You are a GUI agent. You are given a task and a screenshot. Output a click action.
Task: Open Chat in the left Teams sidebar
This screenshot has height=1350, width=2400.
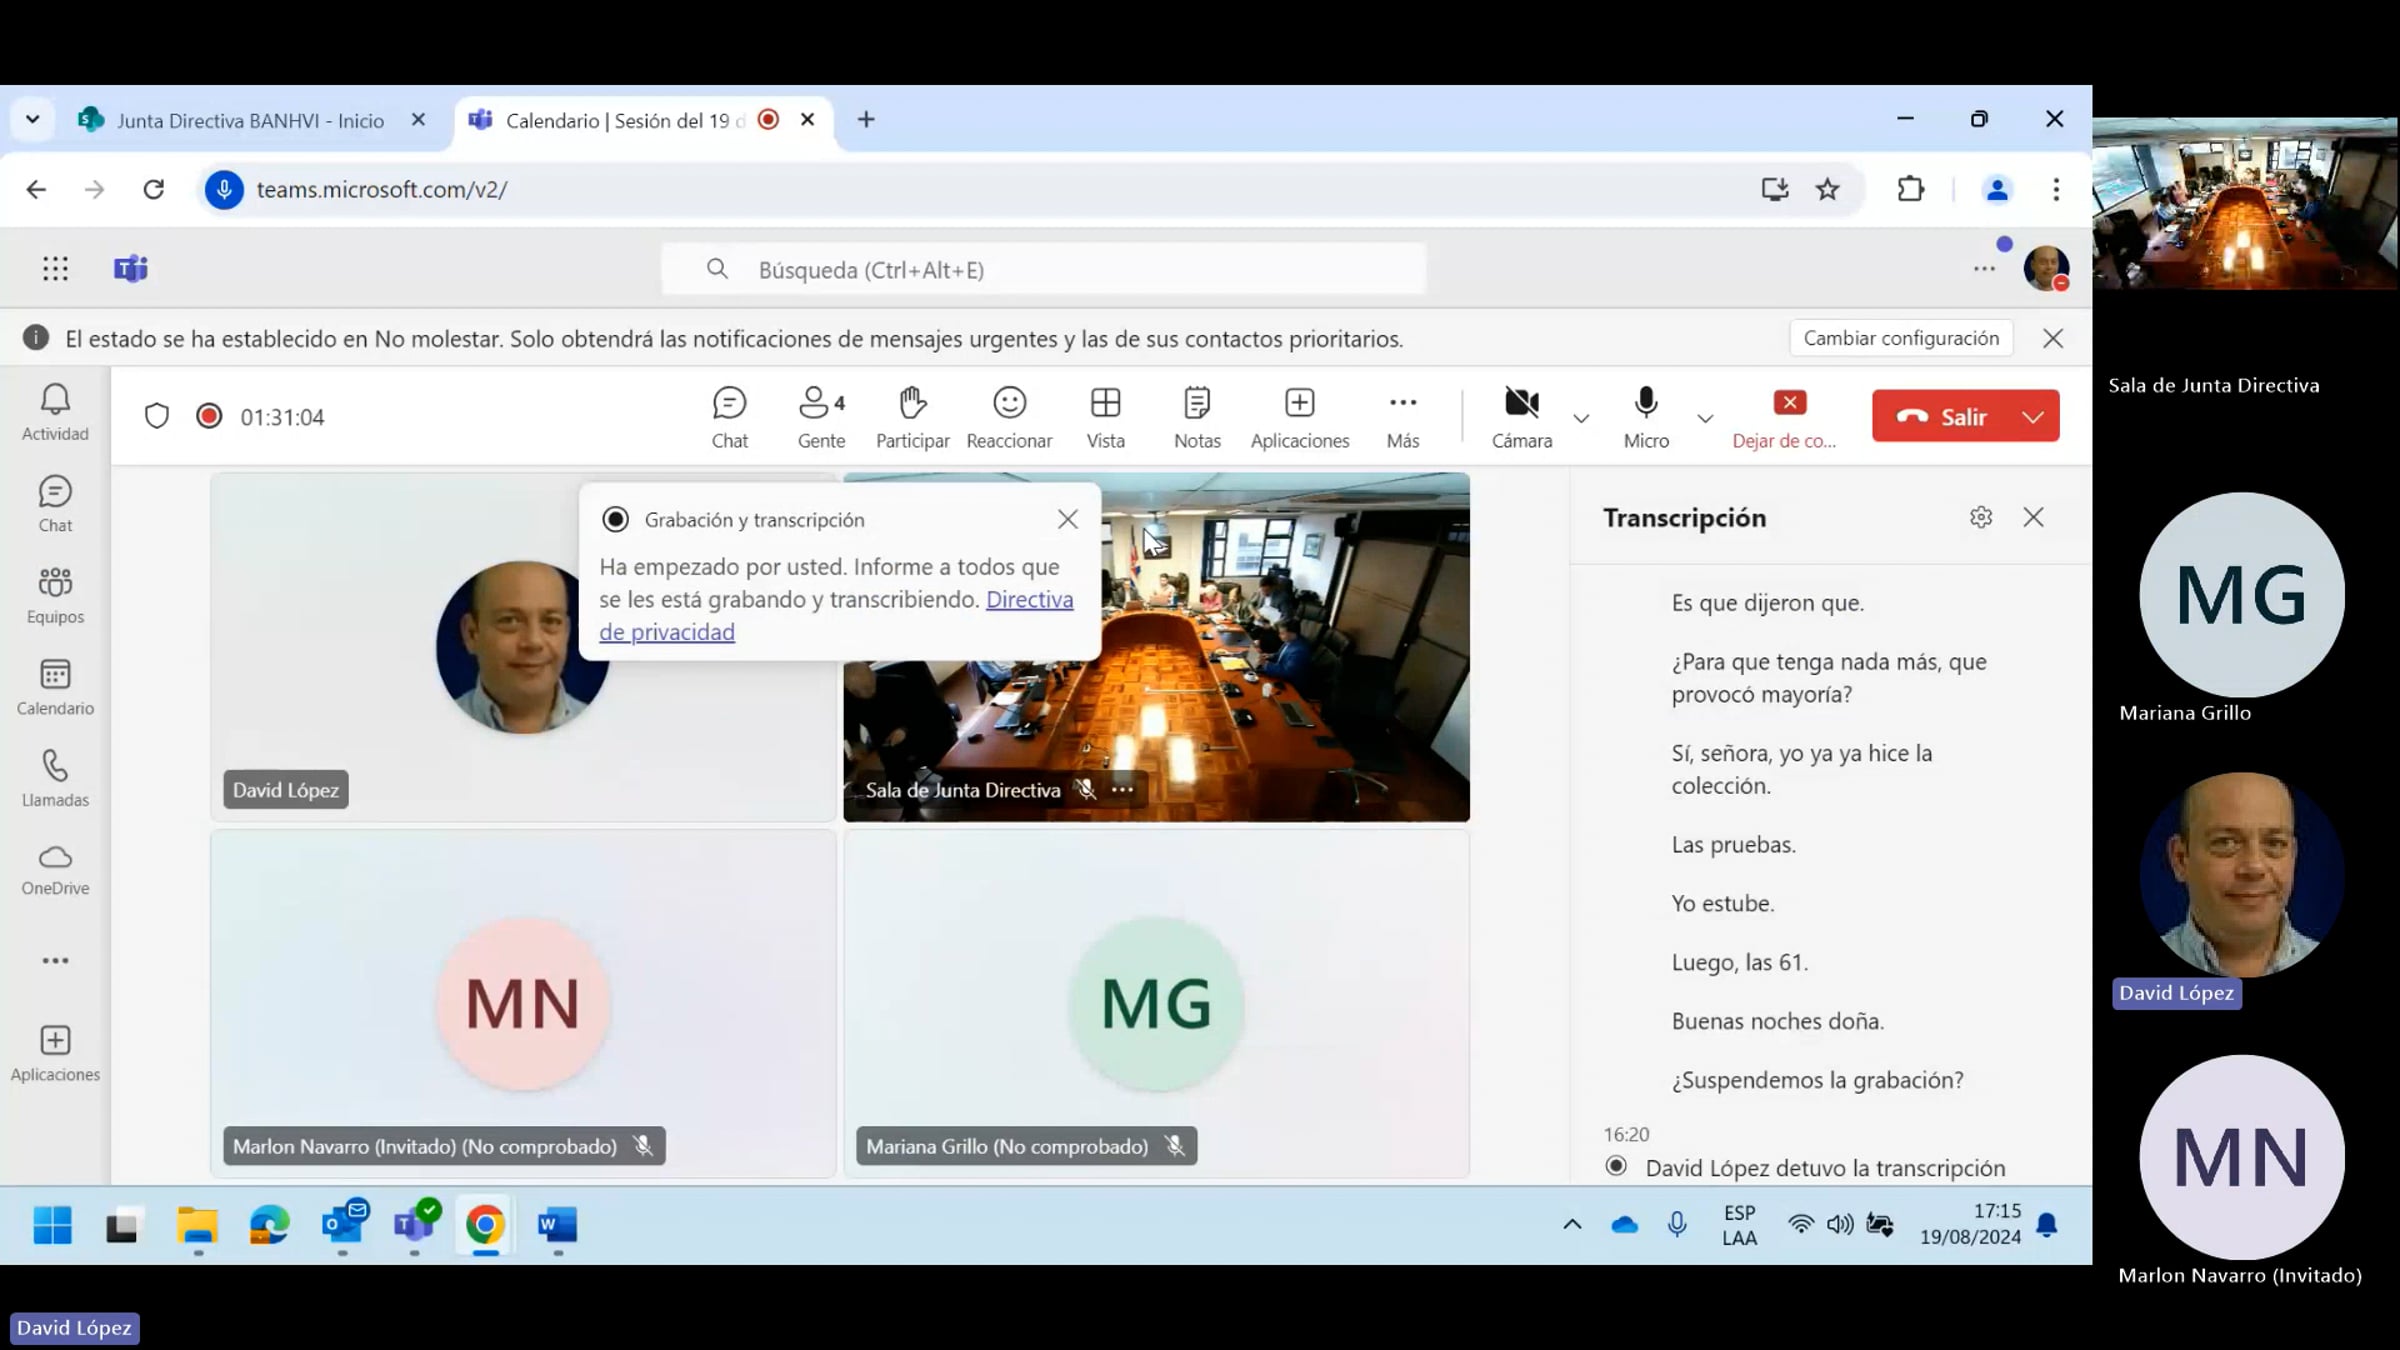point(55,504)
